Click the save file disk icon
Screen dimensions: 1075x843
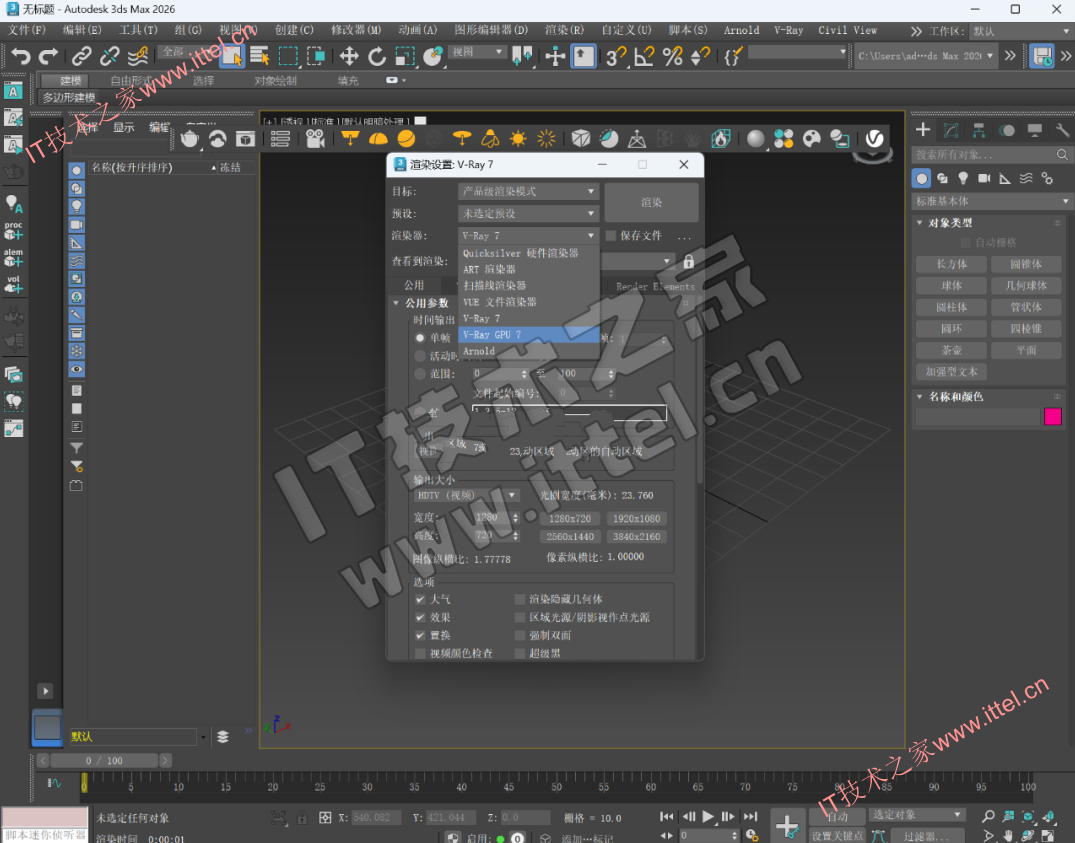tap(1042, 56)
